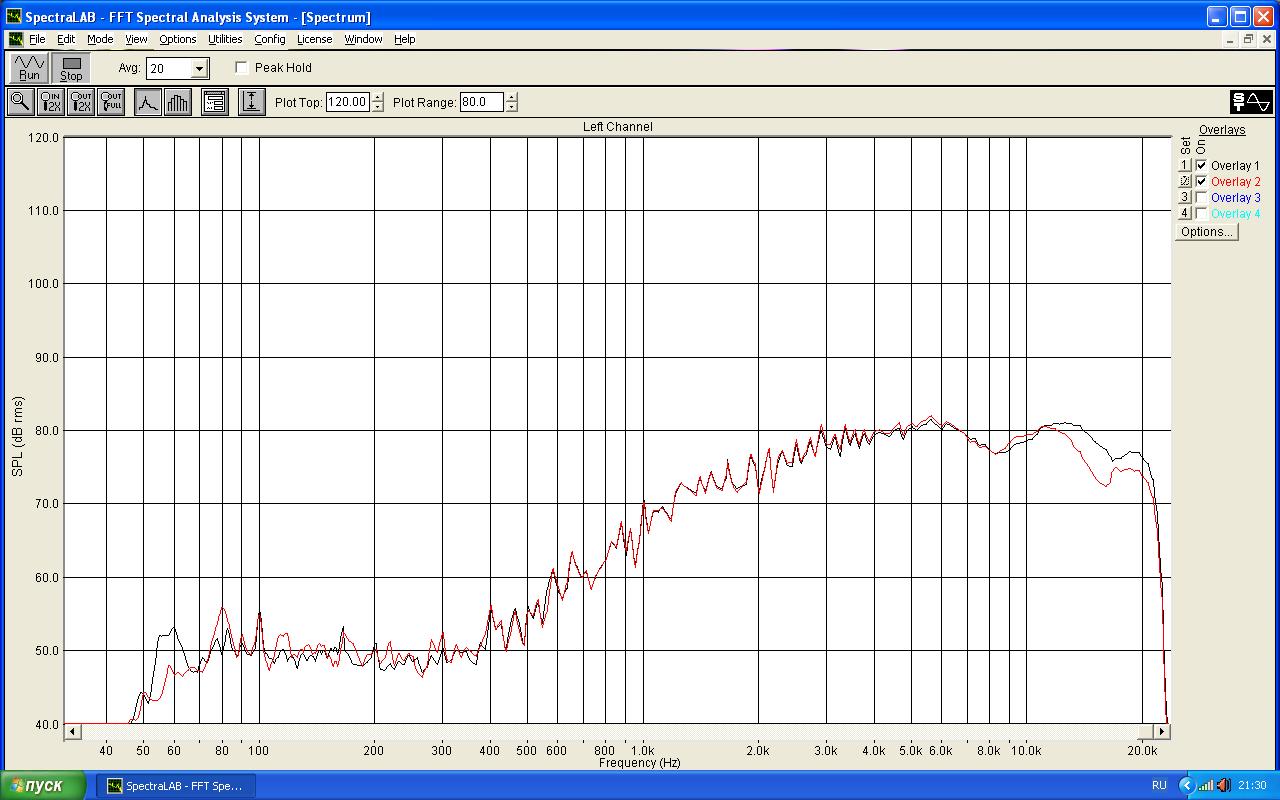Screen dimensions: 1280x800
Task: Expand the Avg averaging dropdown
Action: pos(199,69)
